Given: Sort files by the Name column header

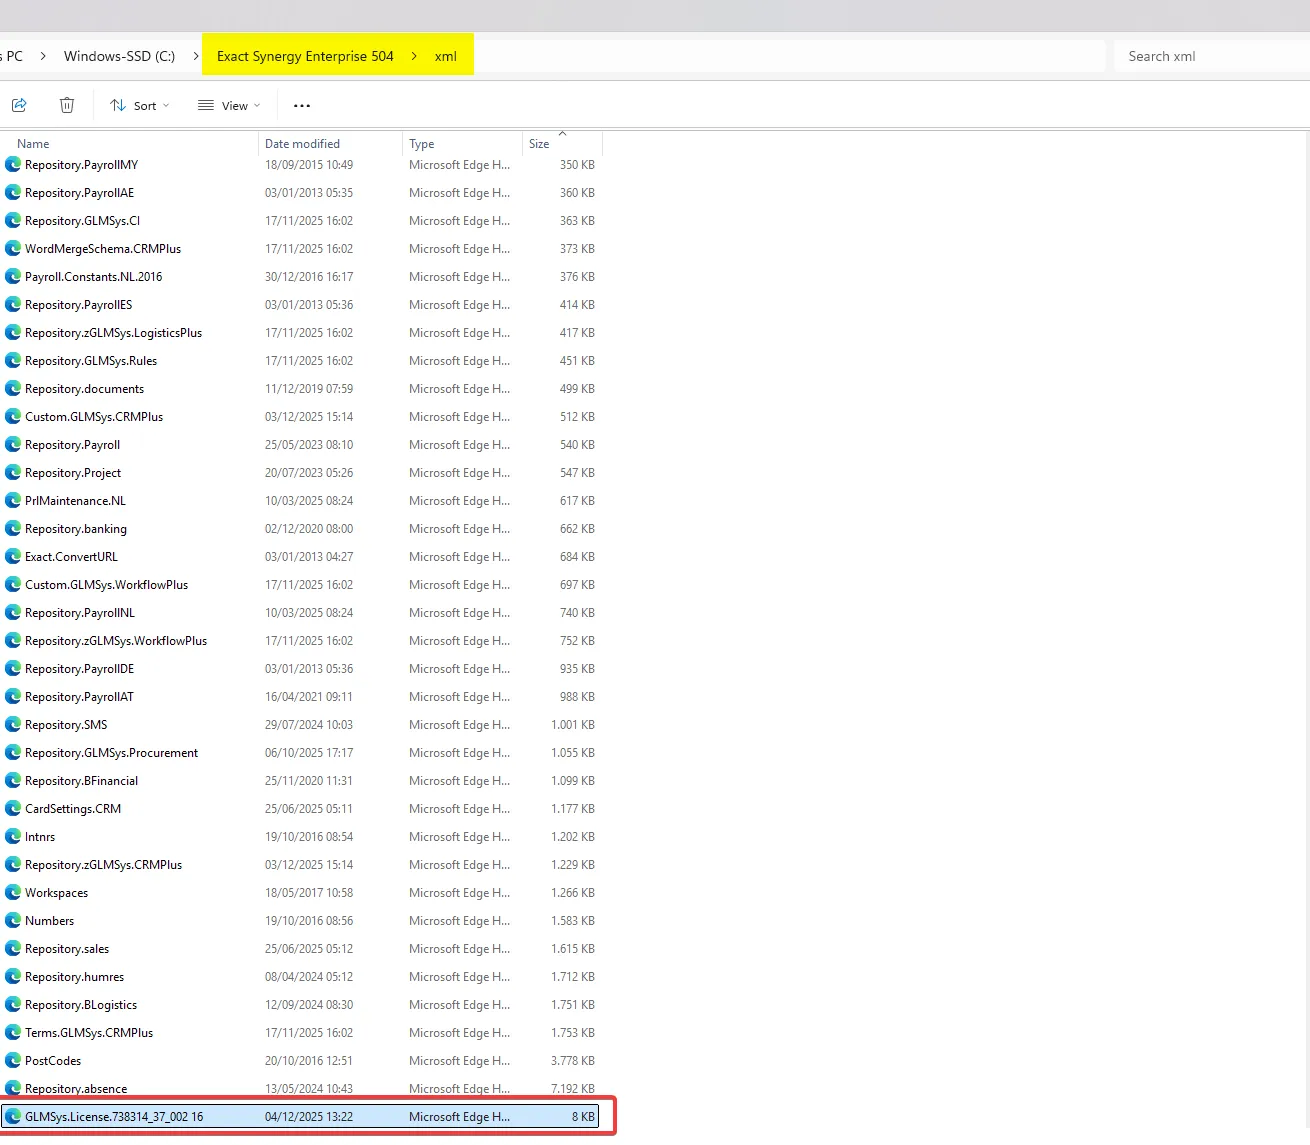Looking at the screenshot, I should 33,144.
